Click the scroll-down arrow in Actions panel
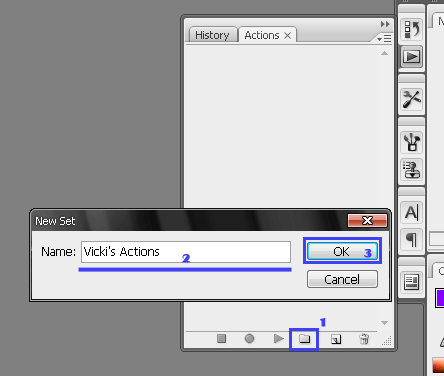The height and width of the screenshot is (376, 444). [x=384, y=323]
